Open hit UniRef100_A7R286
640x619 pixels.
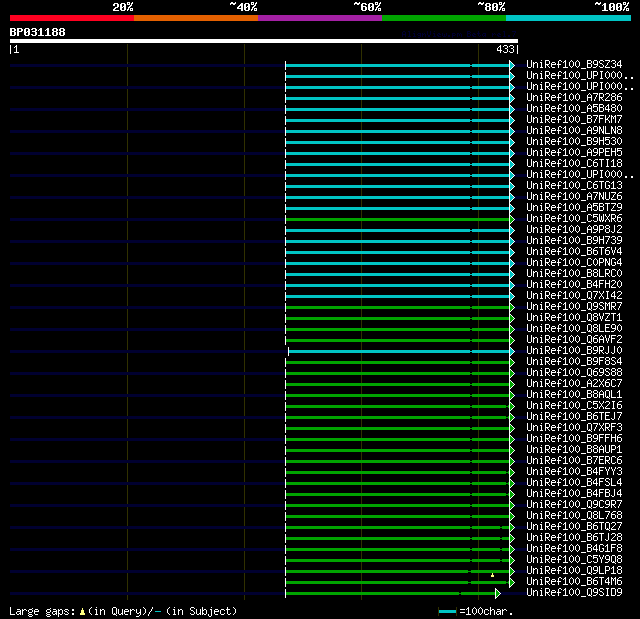574,98
